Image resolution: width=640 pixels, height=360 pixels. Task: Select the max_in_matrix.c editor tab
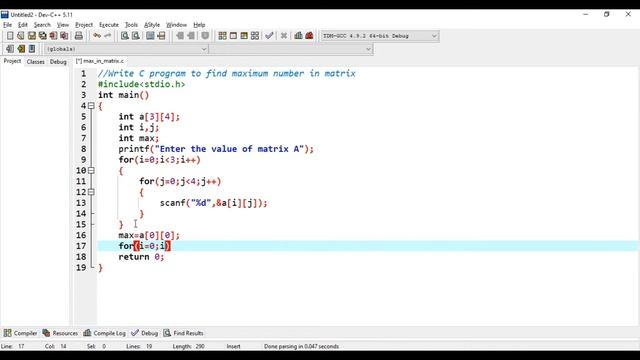click(x=100, y=61)
